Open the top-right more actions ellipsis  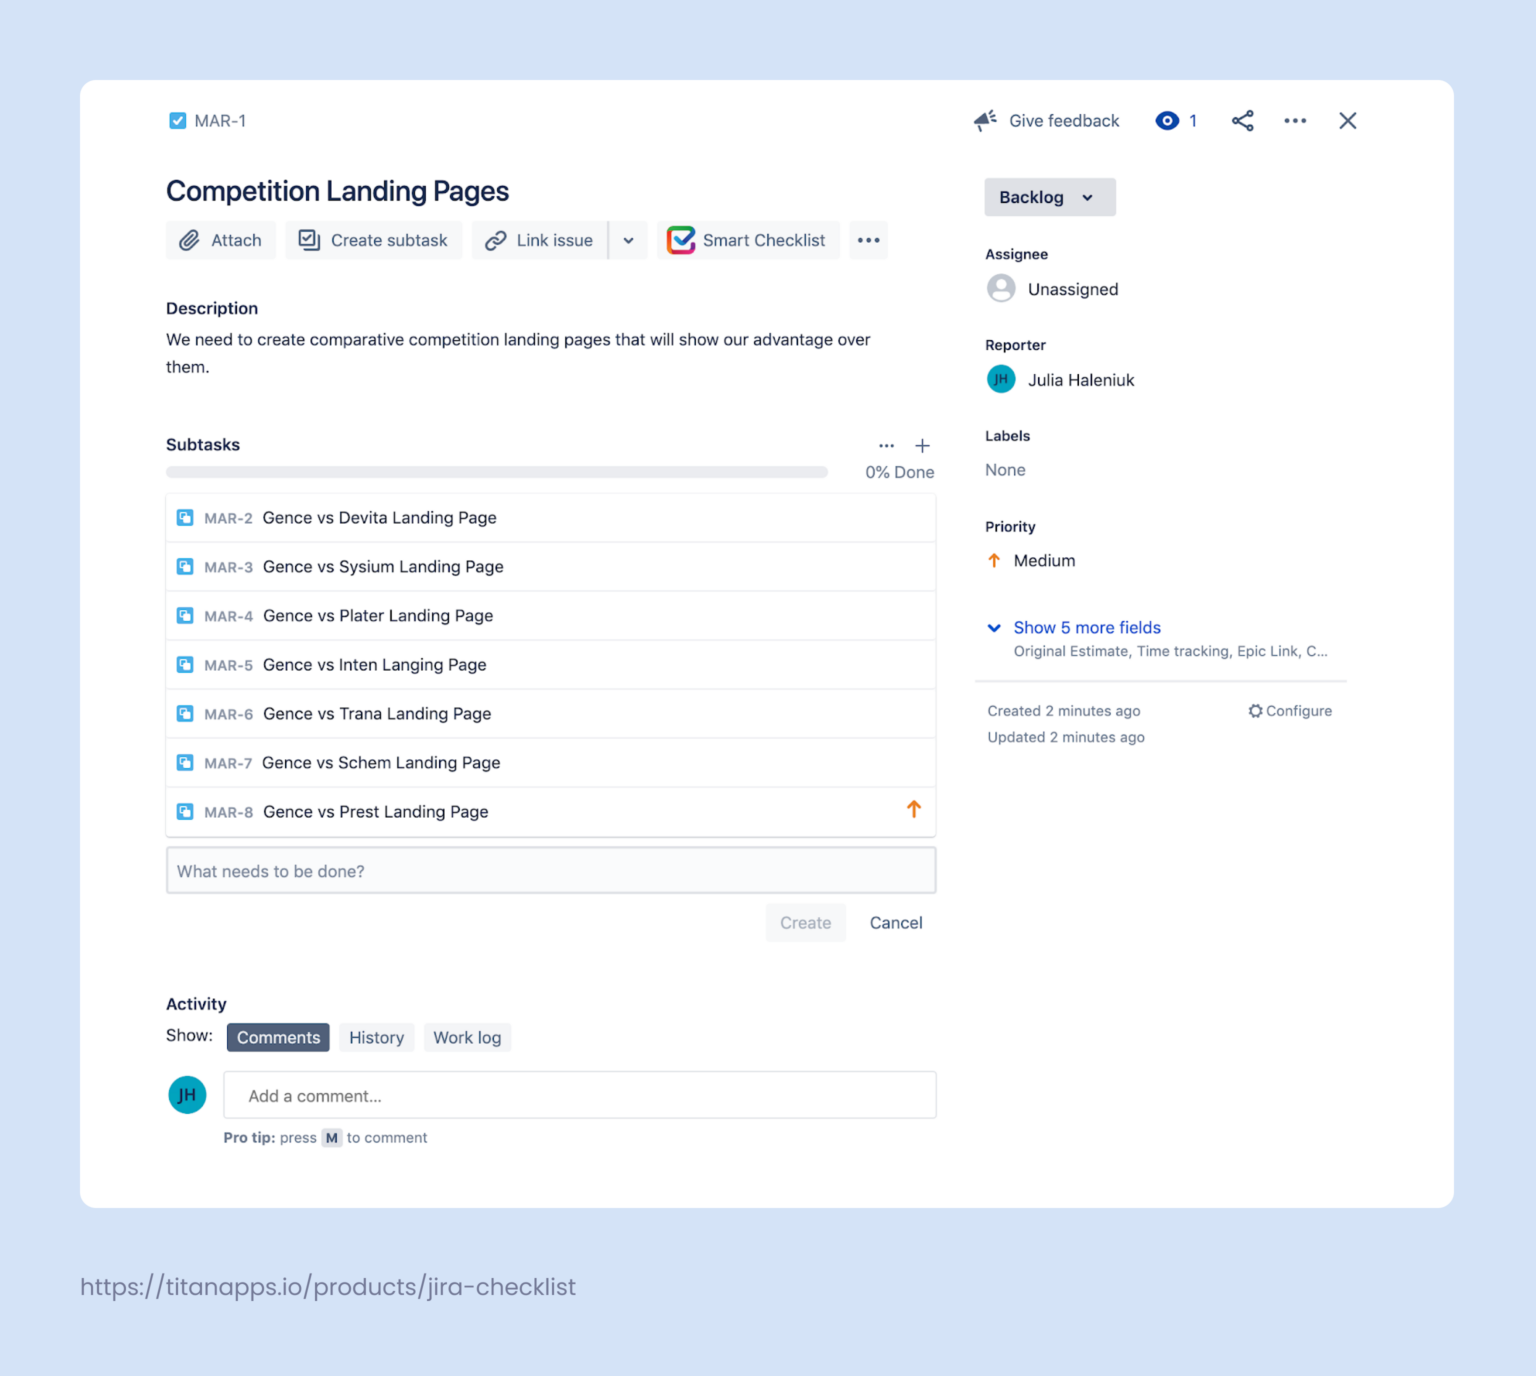click(x=1295, y=121)
